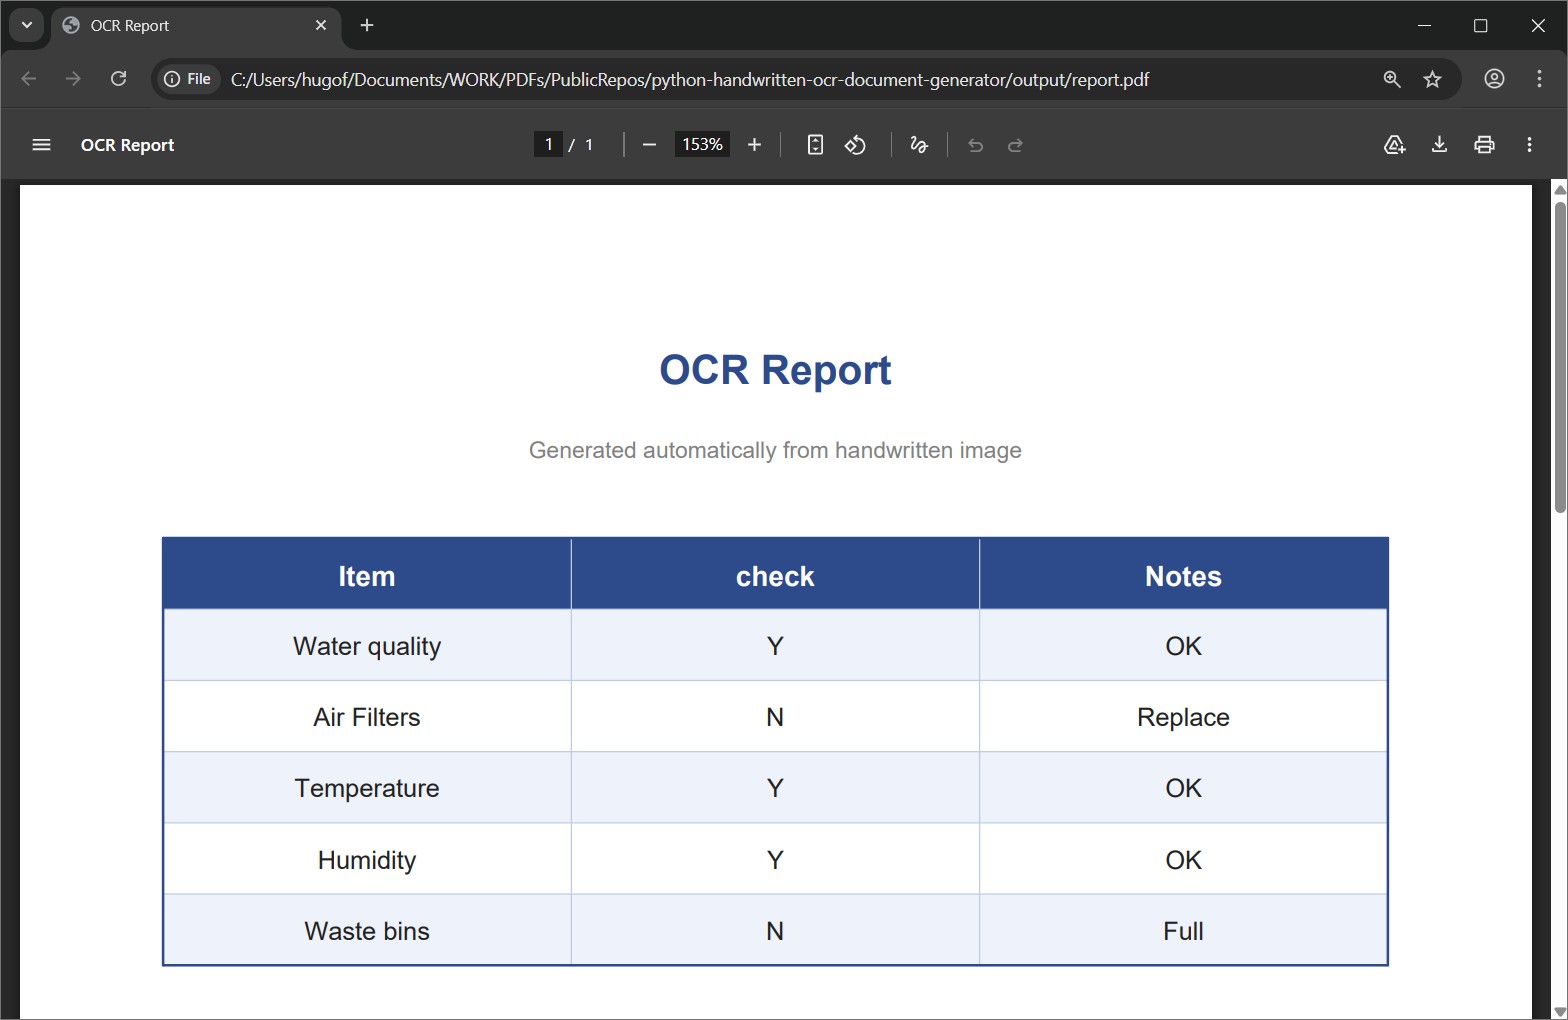The height and width of the screenshot is (1020, 1568).
Task: Click the vertical scrollbar thumb
Action: pos(1559,357)
